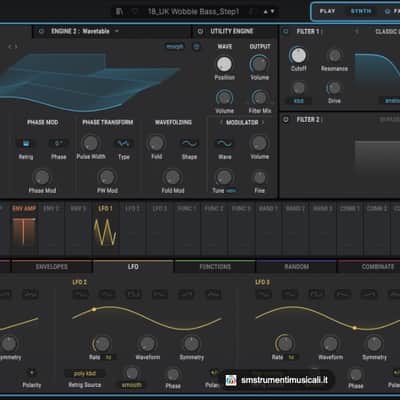Screen dimensions: 400x400
Task: Open the Filter 1 Classic type dropdown
Action: pyautogui.click(x=387, y=31)
